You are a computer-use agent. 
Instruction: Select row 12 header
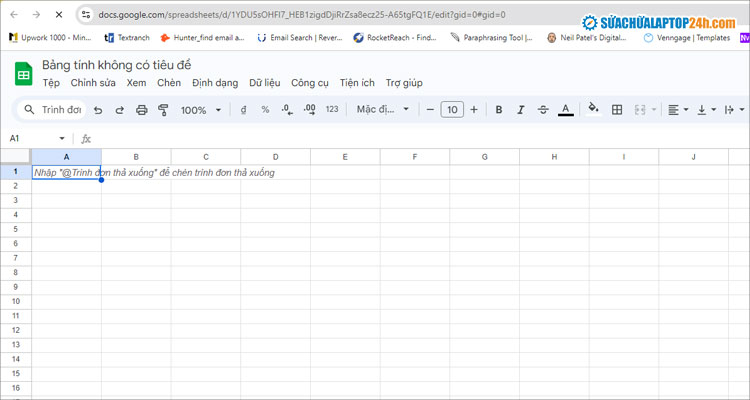(x=16, y=330)
